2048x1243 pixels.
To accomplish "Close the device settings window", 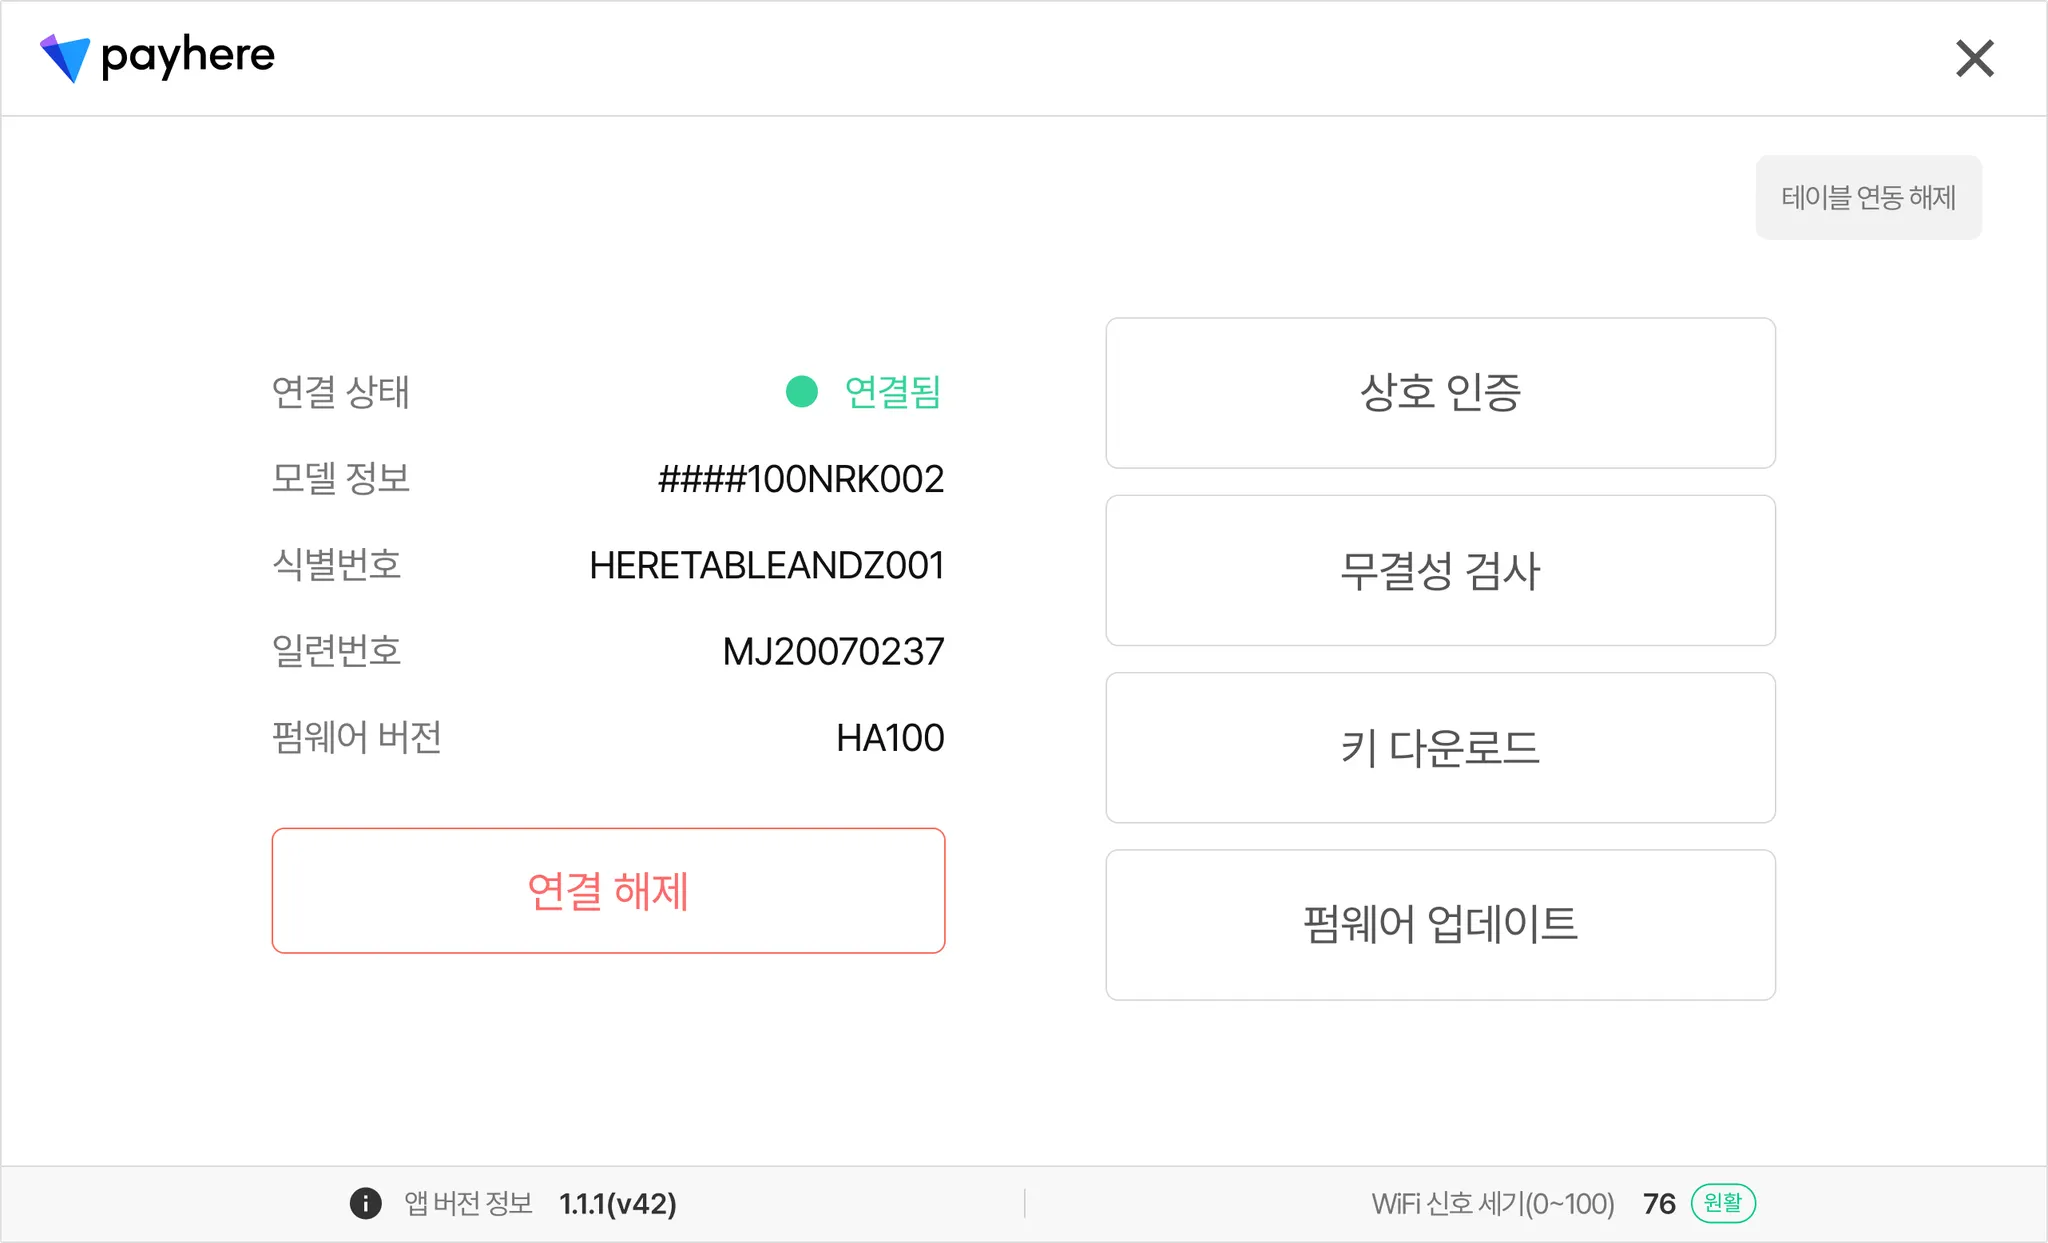I will click(1974, 59).
